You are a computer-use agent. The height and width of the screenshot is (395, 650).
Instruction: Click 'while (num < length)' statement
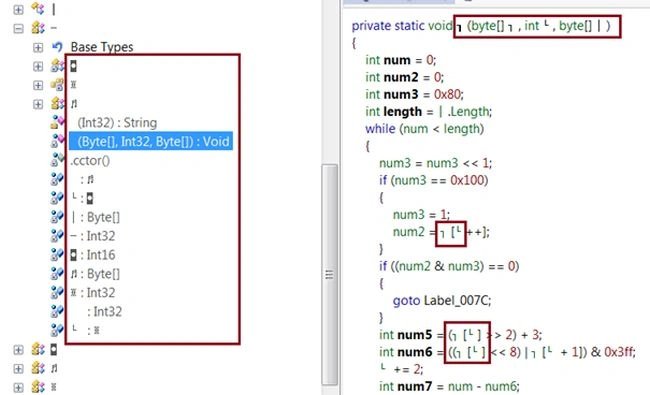coord(424,129)
